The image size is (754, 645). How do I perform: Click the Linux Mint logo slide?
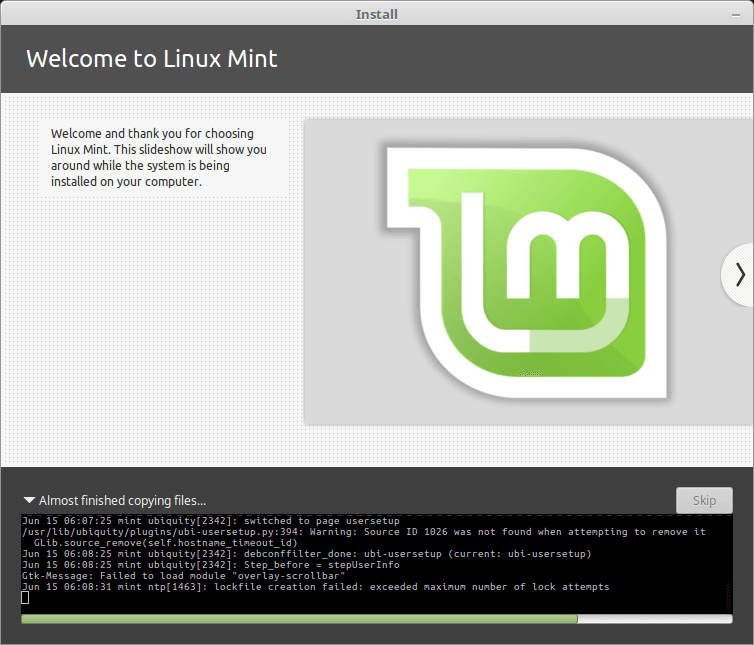[528, 272]
